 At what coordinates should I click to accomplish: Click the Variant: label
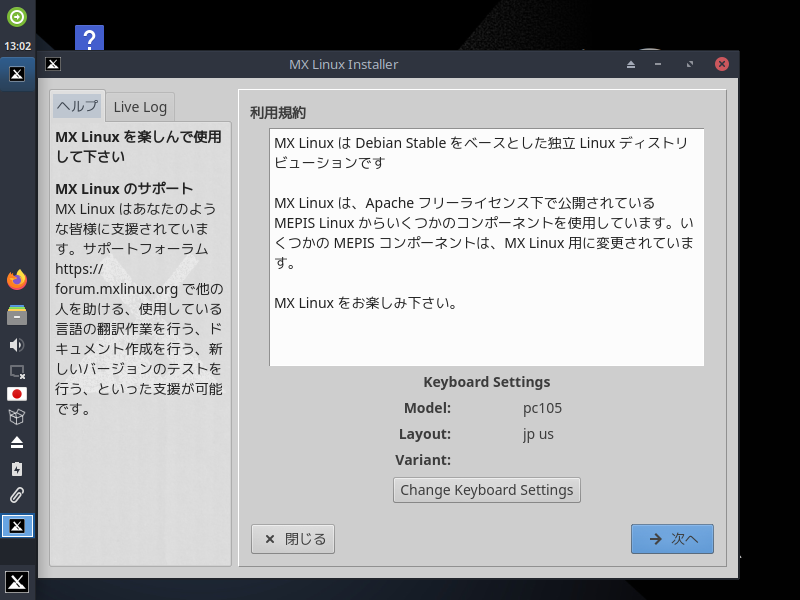[x=423, y=460]
